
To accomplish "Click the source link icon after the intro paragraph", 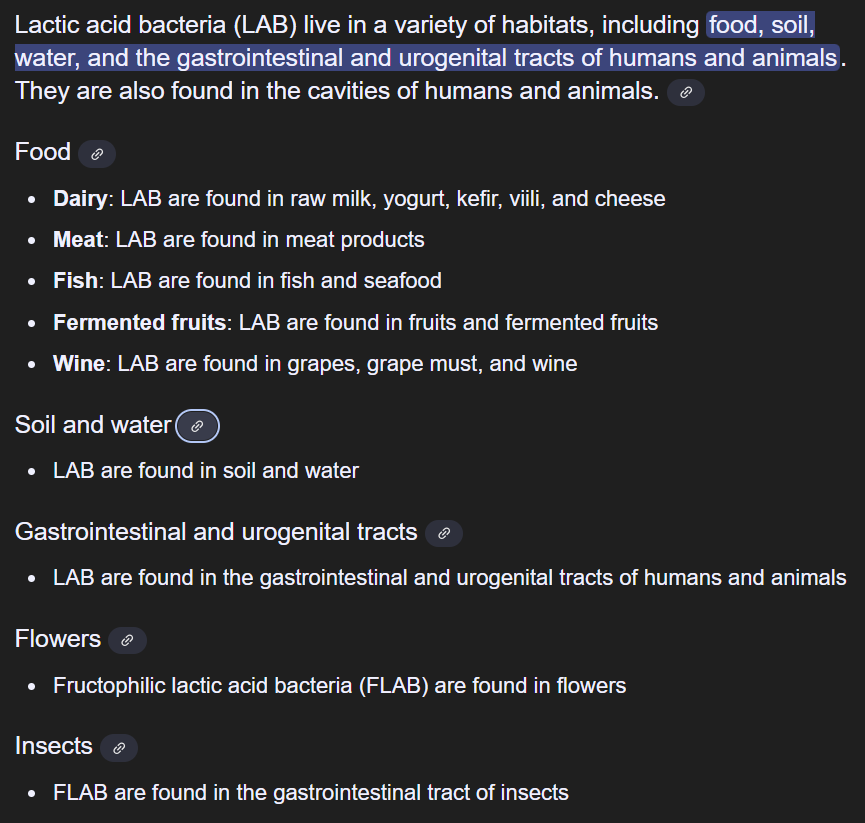I will 686,92.
